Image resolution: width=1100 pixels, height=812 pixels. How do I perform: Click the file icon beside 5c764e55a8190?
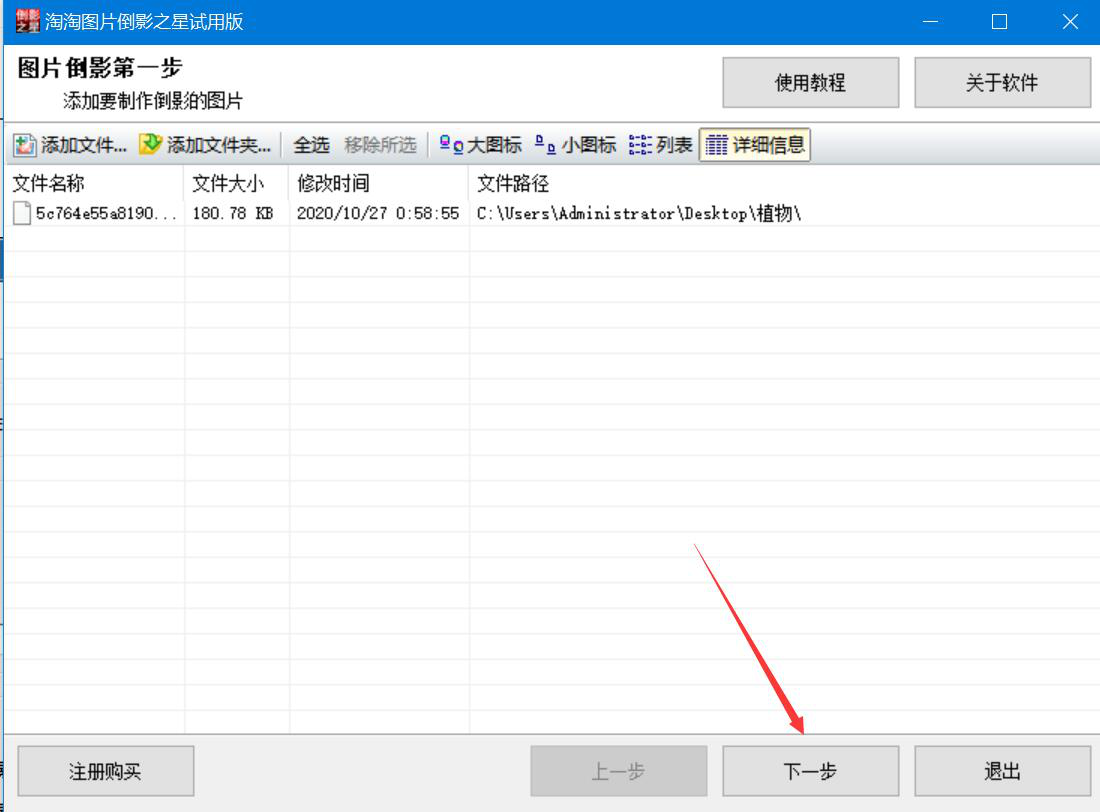pyautogui.click(x=22, y=213)
